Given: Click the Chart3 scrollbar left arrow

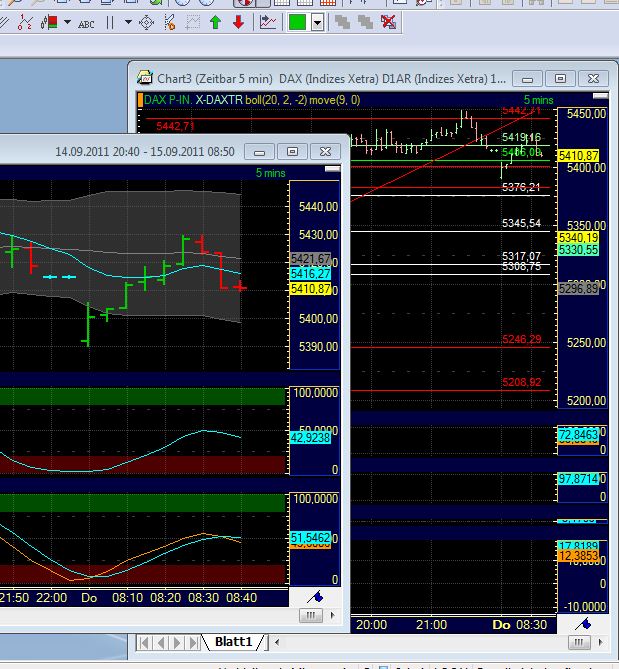Looking at the screenshot, I should (x=277, y=642).
